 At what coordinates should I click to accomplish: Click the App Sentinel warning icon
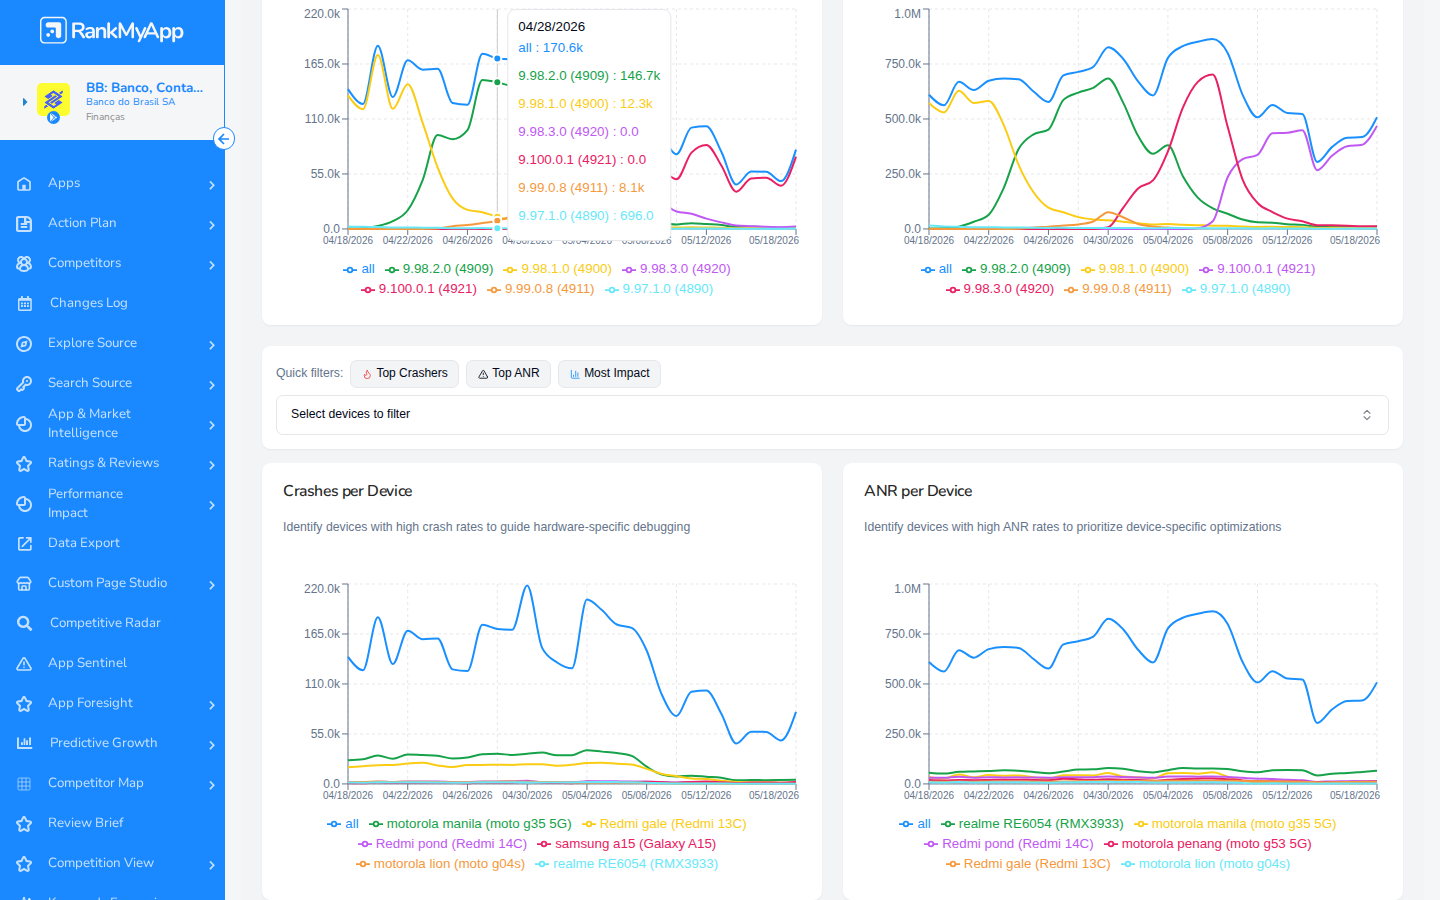click(x=24, y=664)
